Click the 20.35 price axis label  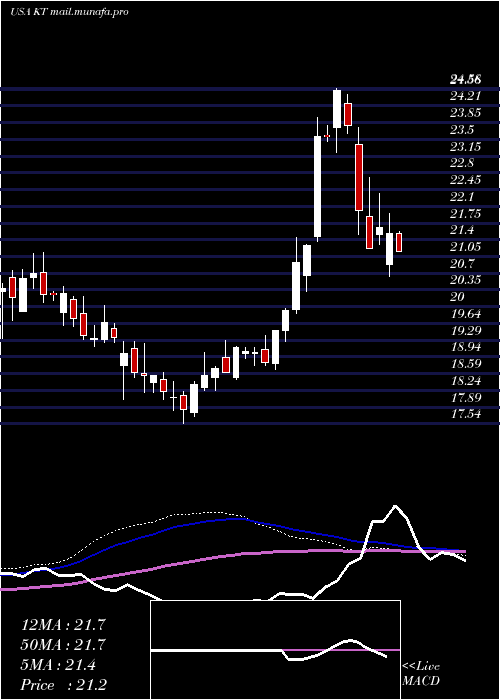tap(466, 280)
